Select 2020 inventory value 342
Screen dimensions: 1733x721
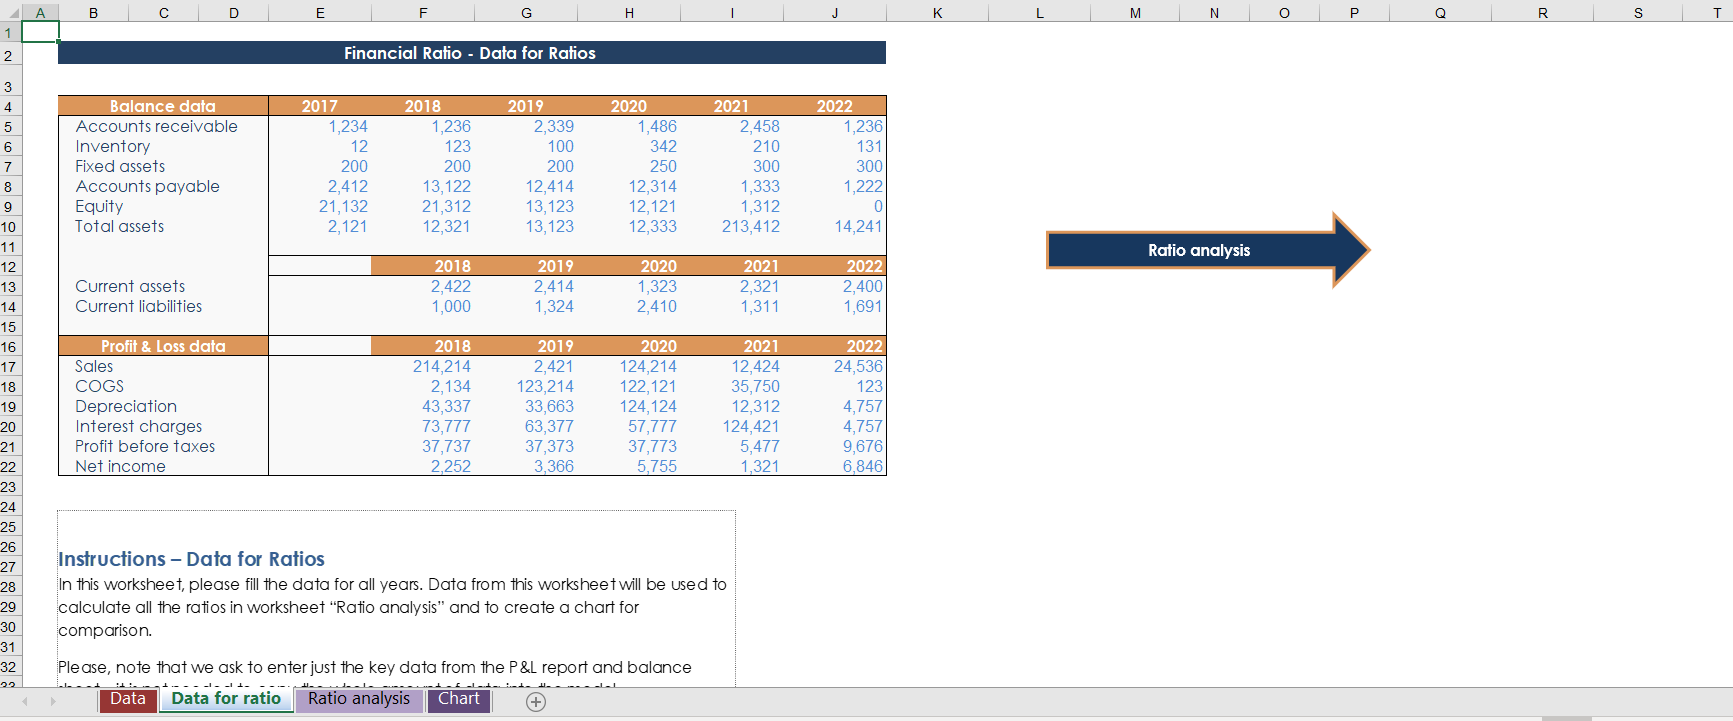click(x=663, y=146)
